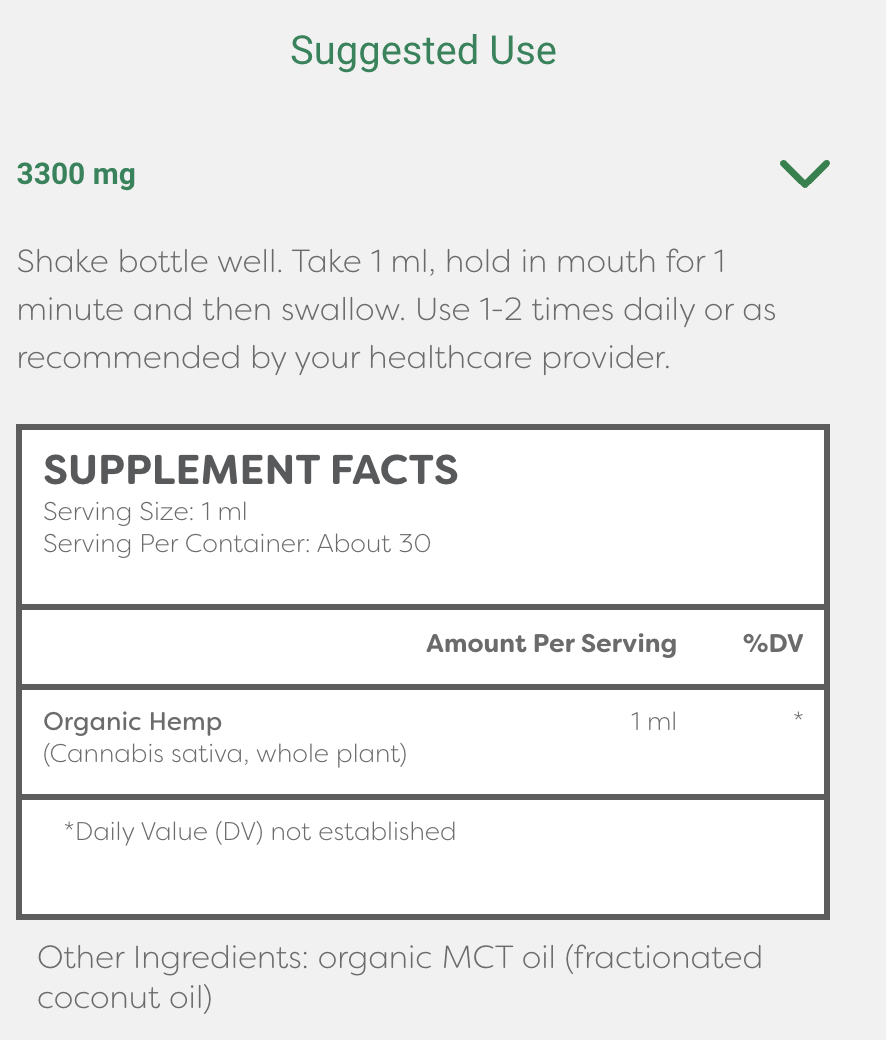The width and height of the screenshot is (886, 1040).
Task: Click the 1 ml amount value
Action: [x=653, y=722]
